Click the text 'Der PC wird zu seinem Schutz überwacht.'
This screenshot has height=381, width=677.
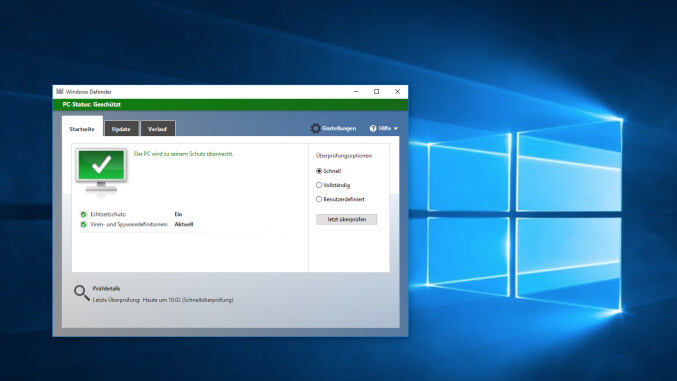click(183, 154)
